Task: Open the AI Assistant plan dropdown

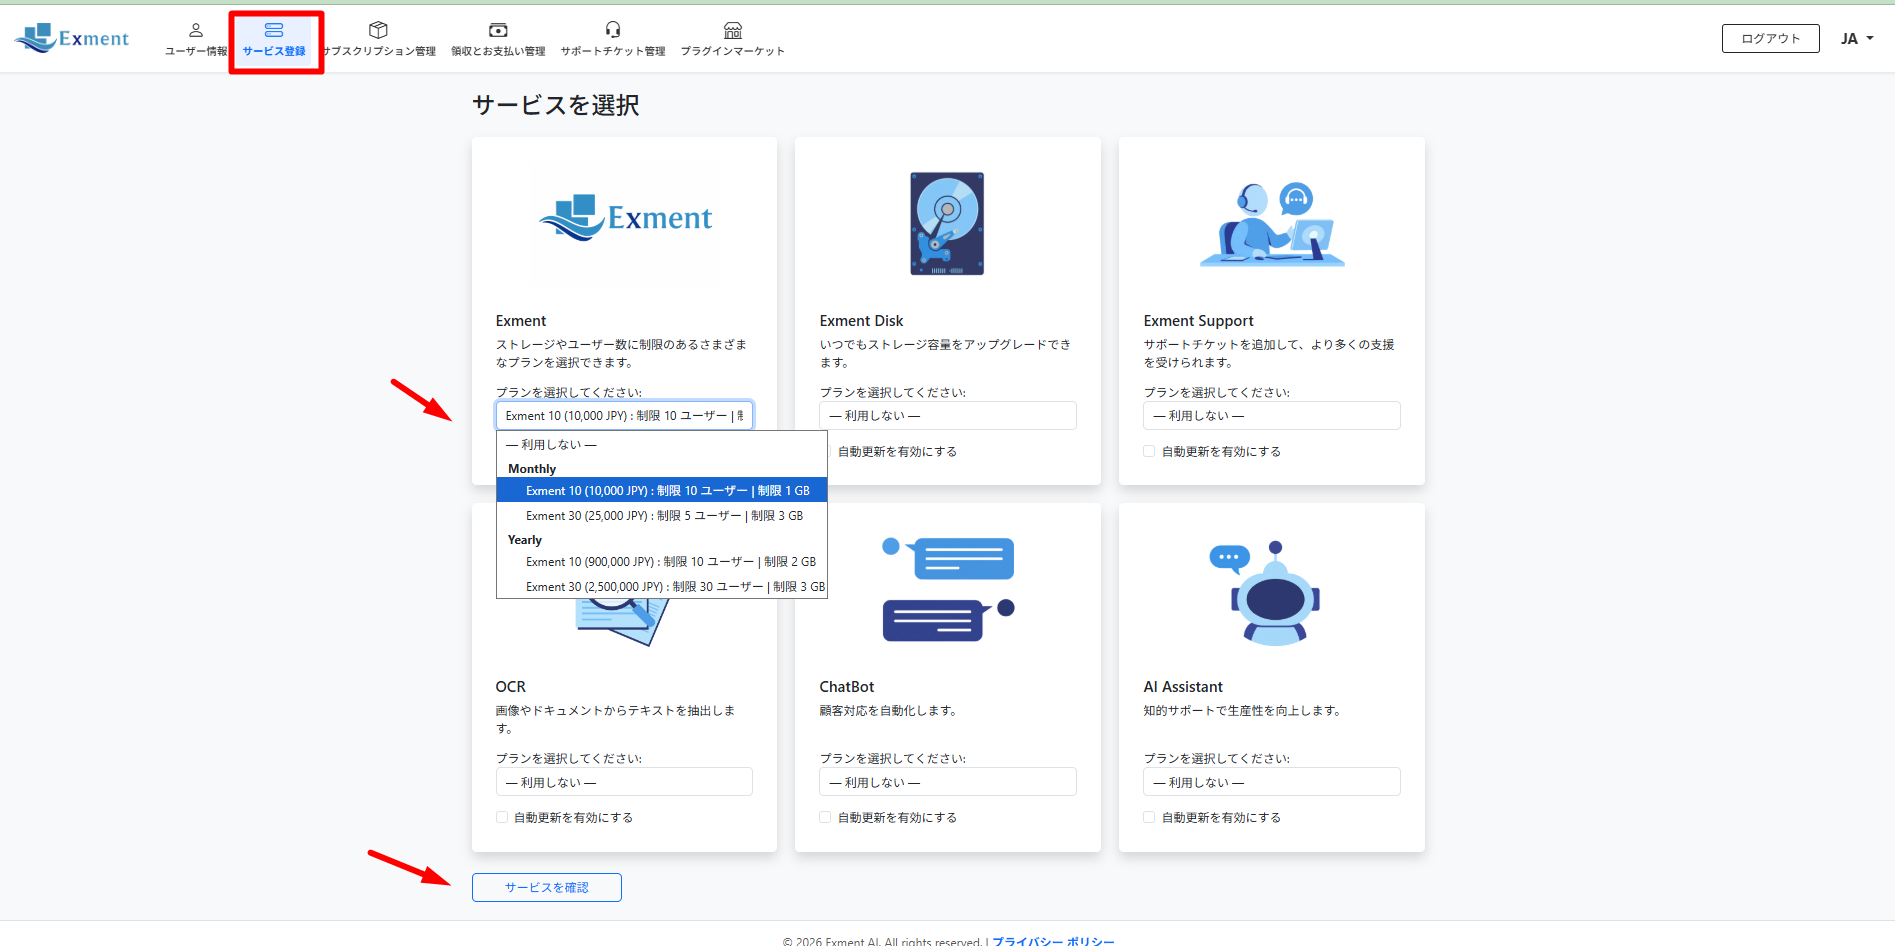Action: click(1272, 782)
